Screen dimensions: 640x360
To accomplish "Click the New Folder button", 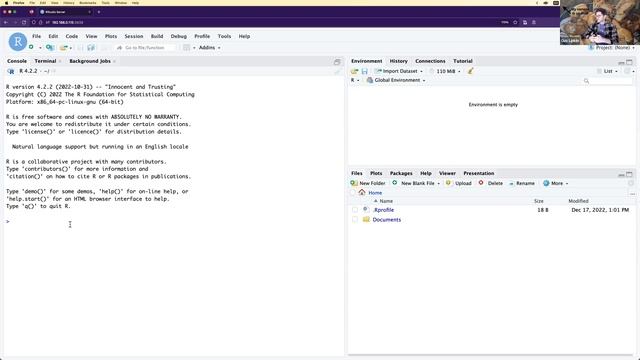I will click(x=368, y=183).
